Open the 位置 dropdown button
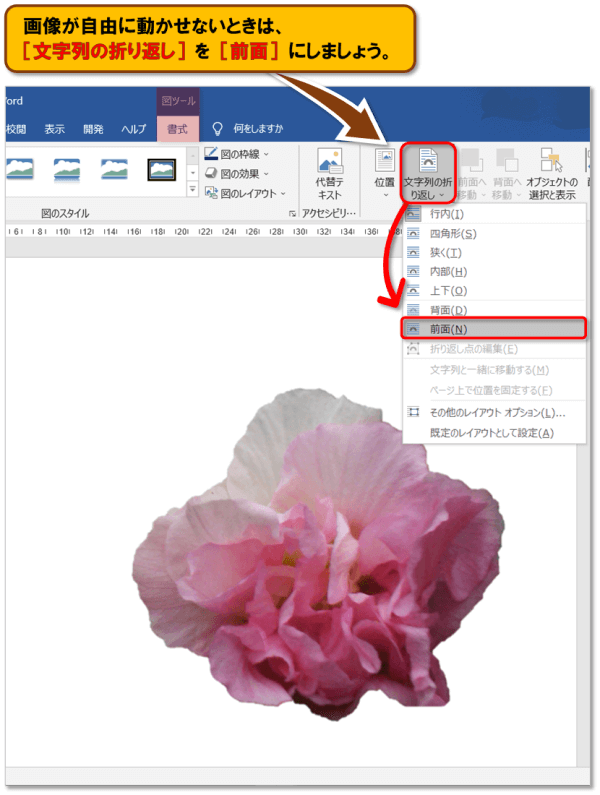The height and width of the screenshot is (795, 600). click(x=384, y=174)
